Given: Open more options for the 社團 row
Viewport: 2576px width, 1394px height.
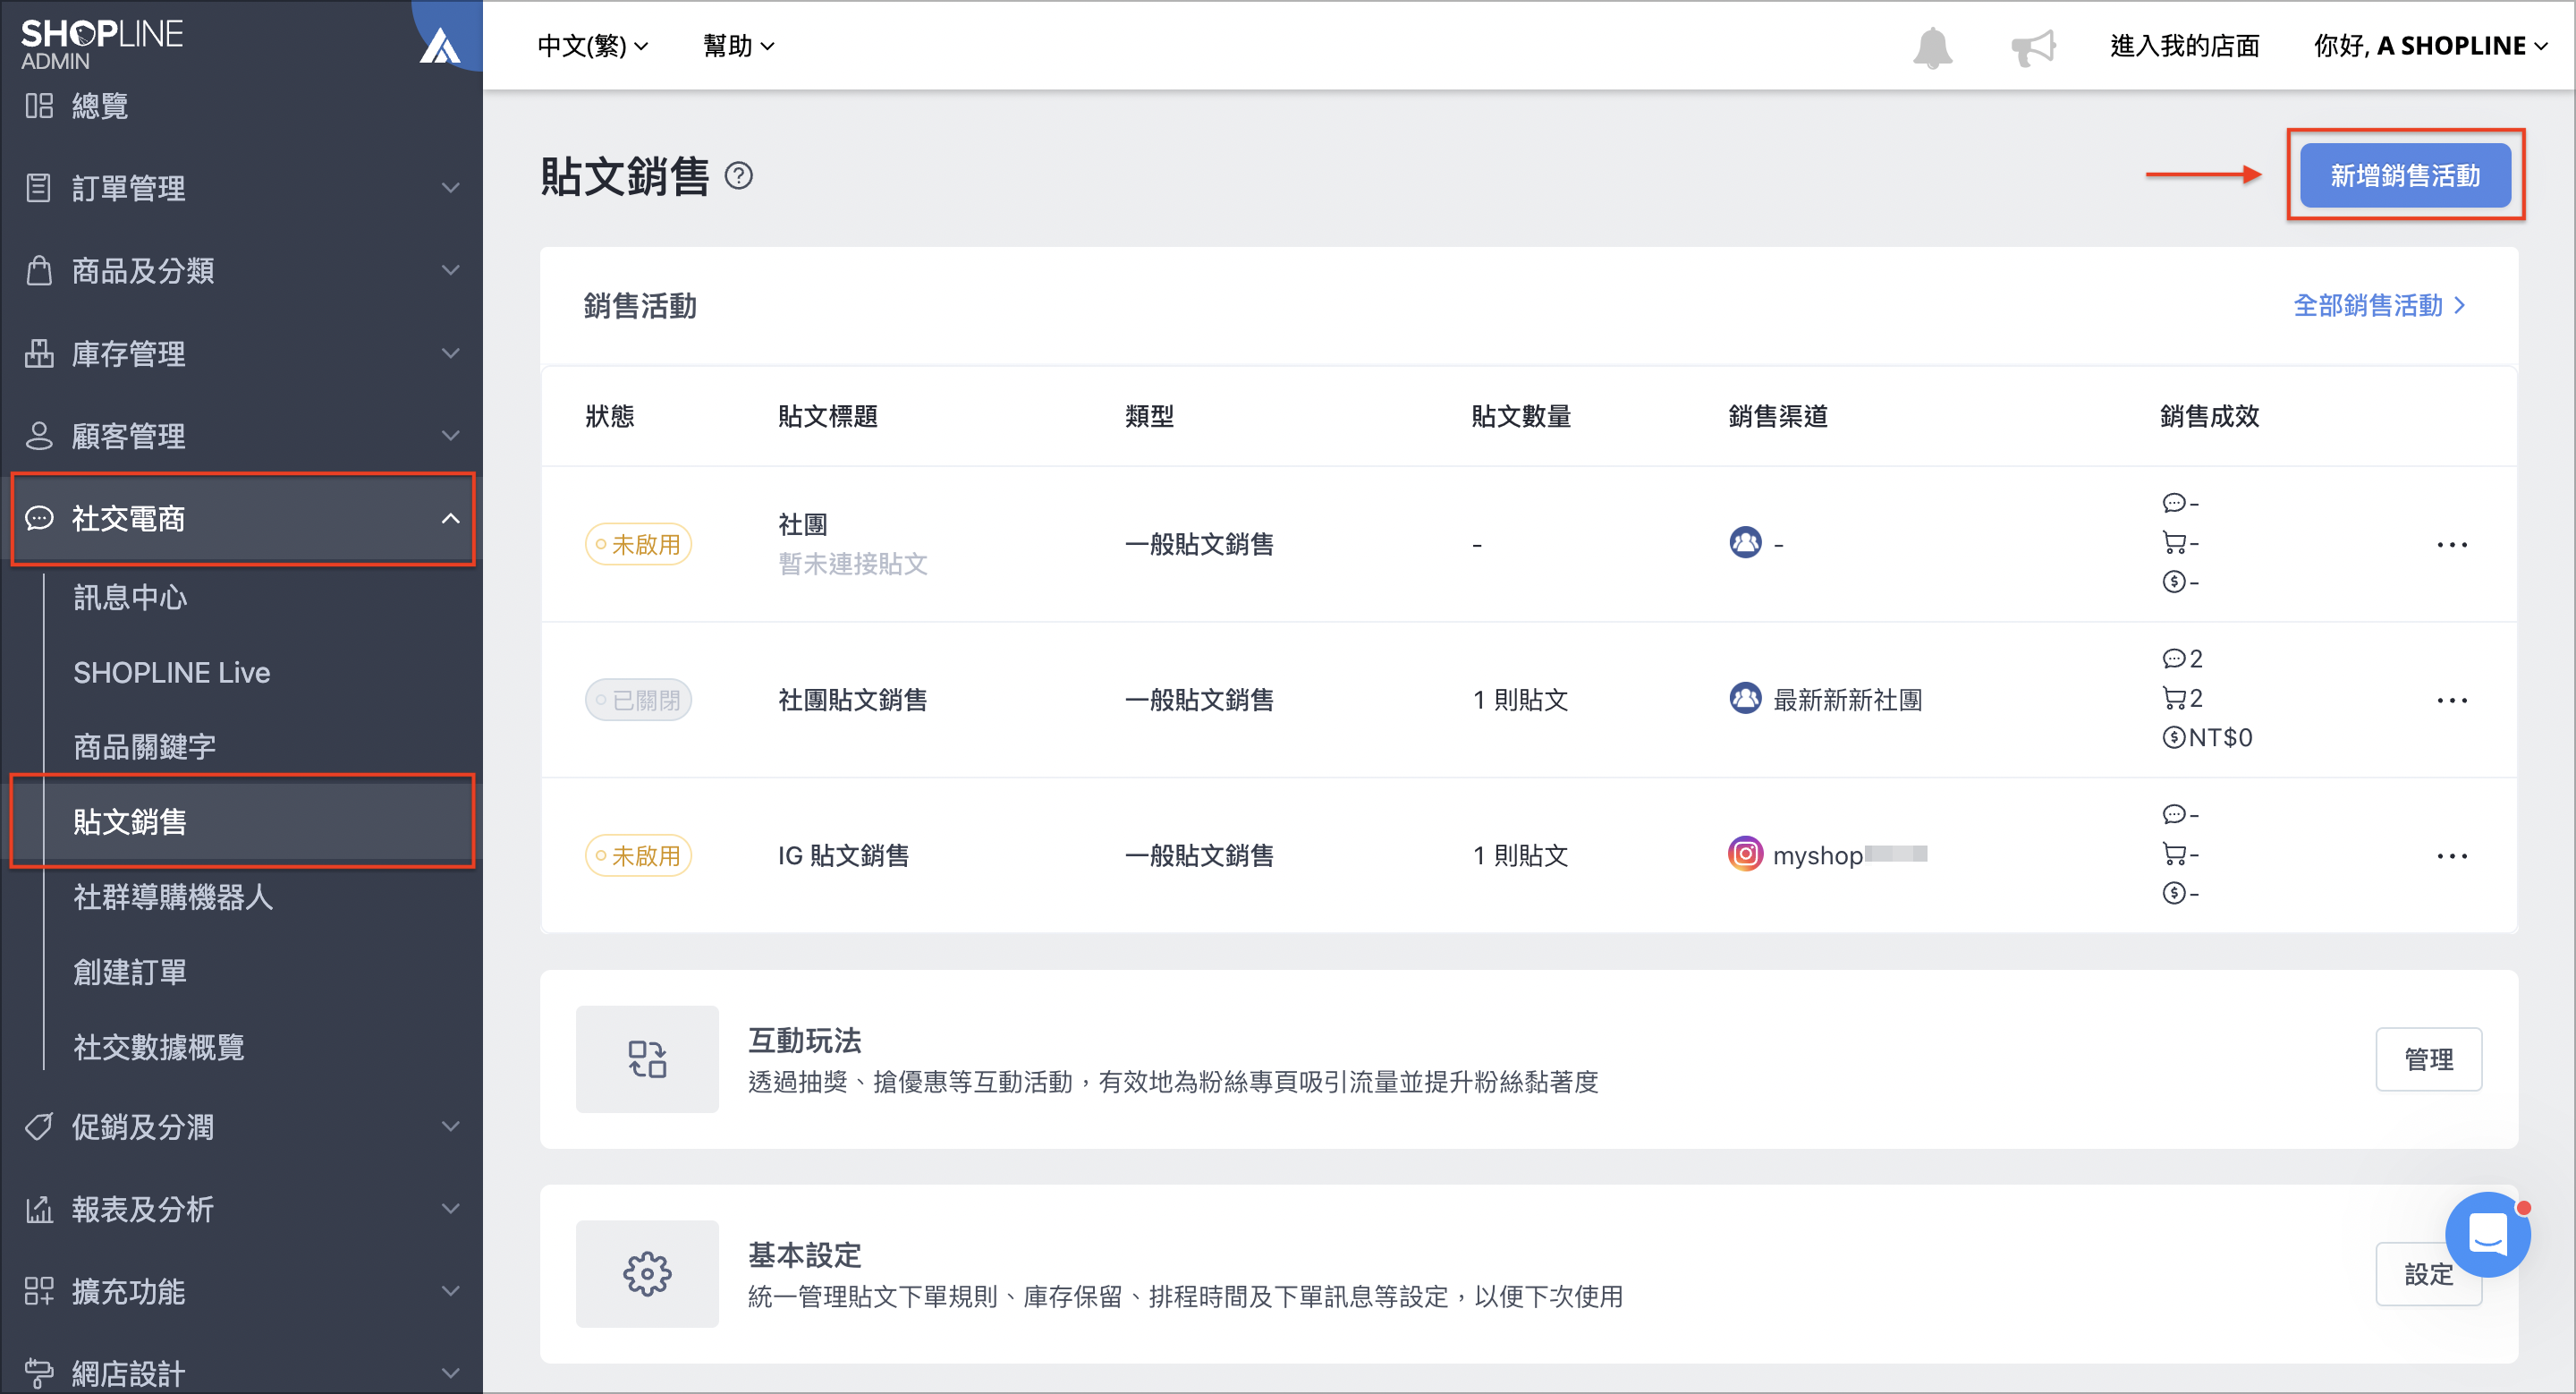Looking at the screenshot, I should [x=2452, y=545].
